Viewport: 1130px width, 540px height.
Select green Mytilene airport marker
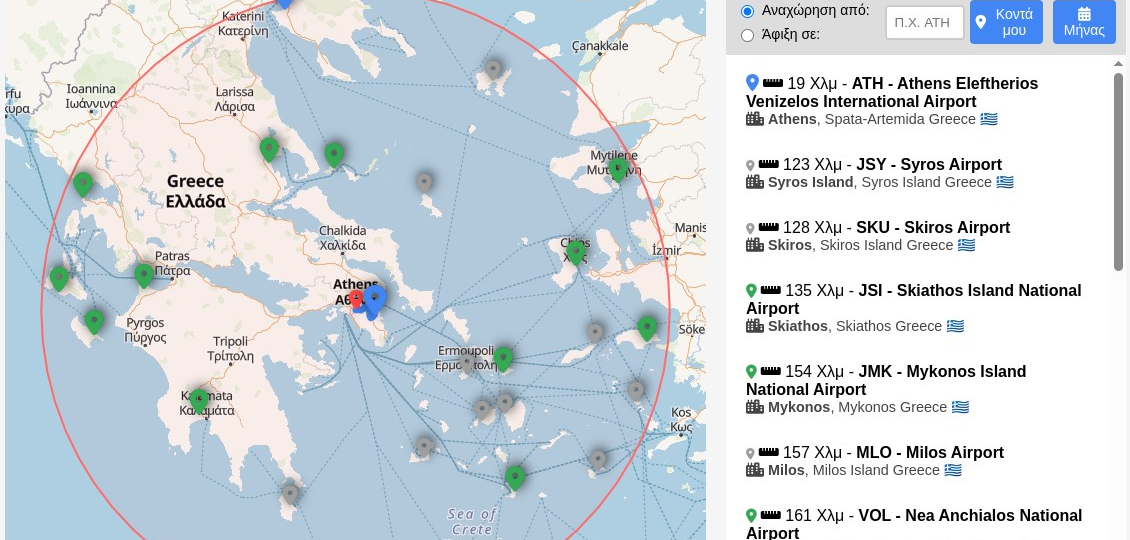[x=617, y=170]
